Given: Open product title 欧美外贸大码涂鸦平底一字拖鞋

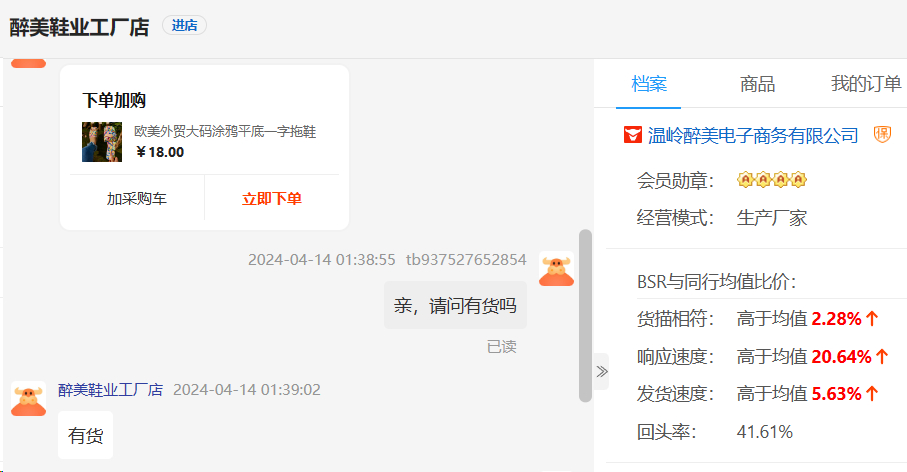Looking at the screenshot, I should point(225,132).
